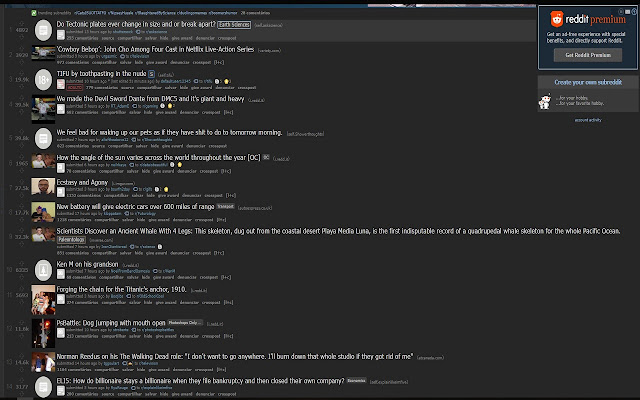
Task: Click the gold award icon on the TIFU post
Action: 227,81
